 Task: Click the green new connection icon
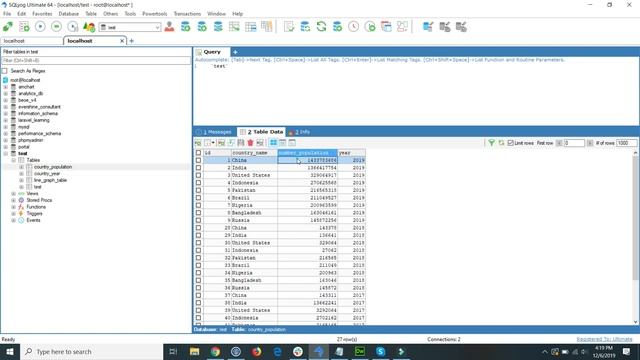pyautogui.click(x=8, y=27)
